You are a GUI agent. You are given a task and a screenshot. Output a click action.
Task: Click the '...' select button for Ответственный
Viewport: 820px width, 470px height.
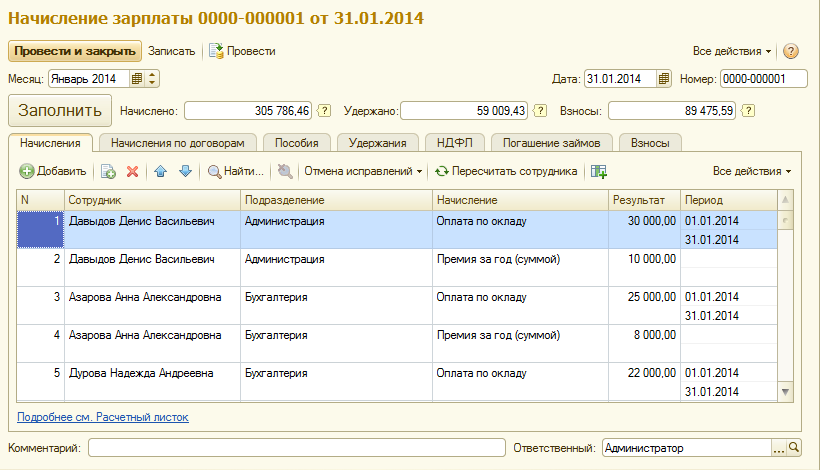click(x=779, y=448)
